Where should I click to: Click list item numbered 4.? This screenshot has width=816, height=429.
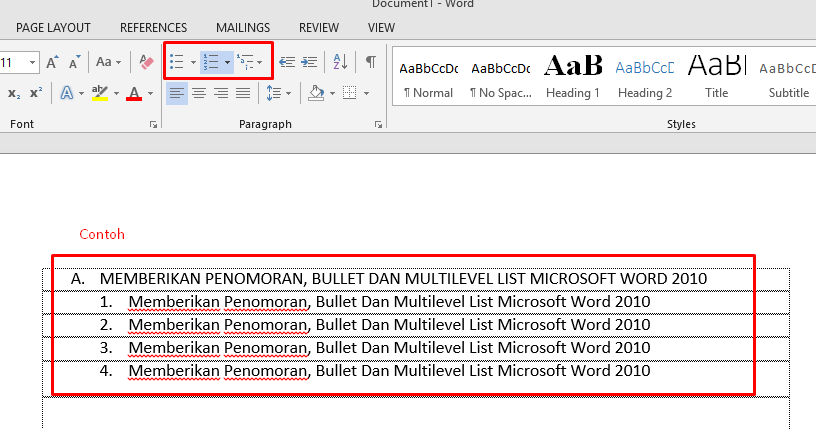[x=375, y=371]
